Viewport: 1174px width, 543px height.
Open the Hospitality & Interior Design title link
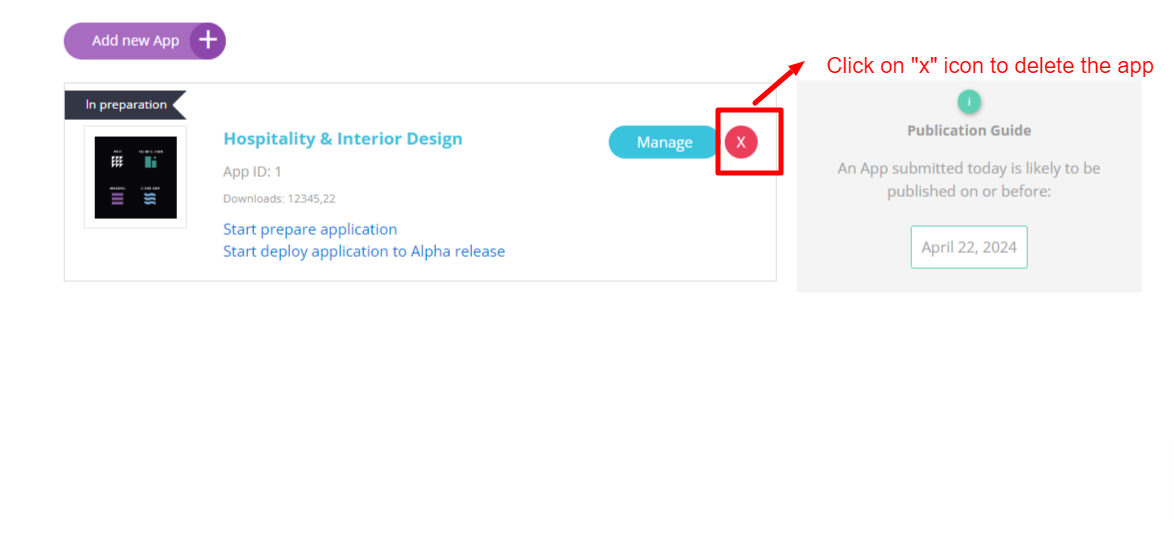tap(343, 139)
